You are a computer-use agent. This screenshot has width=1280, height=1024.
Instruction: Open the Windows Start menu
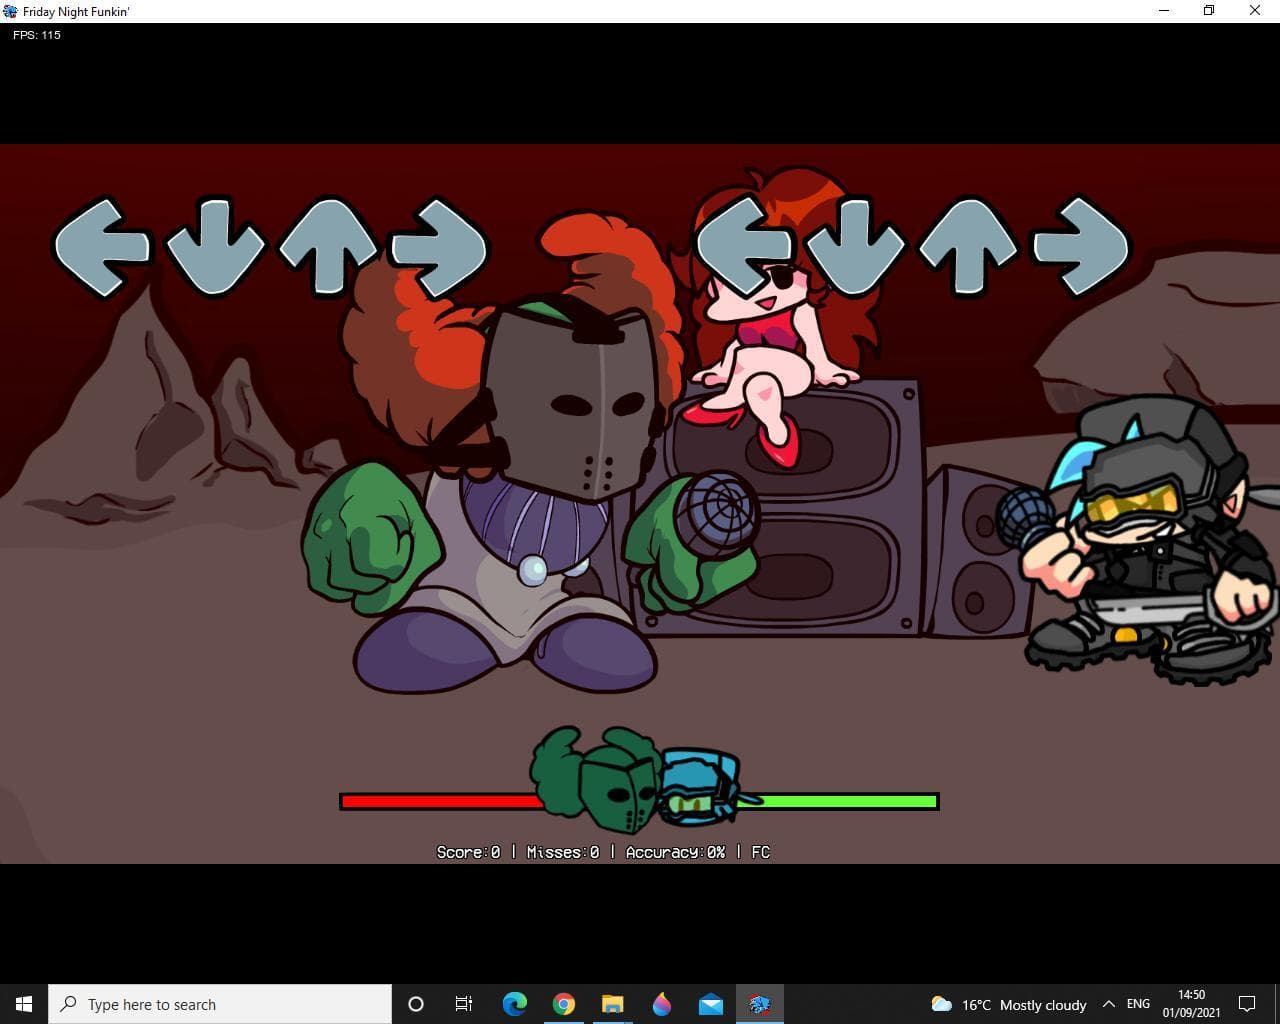tap(24, 1004)
